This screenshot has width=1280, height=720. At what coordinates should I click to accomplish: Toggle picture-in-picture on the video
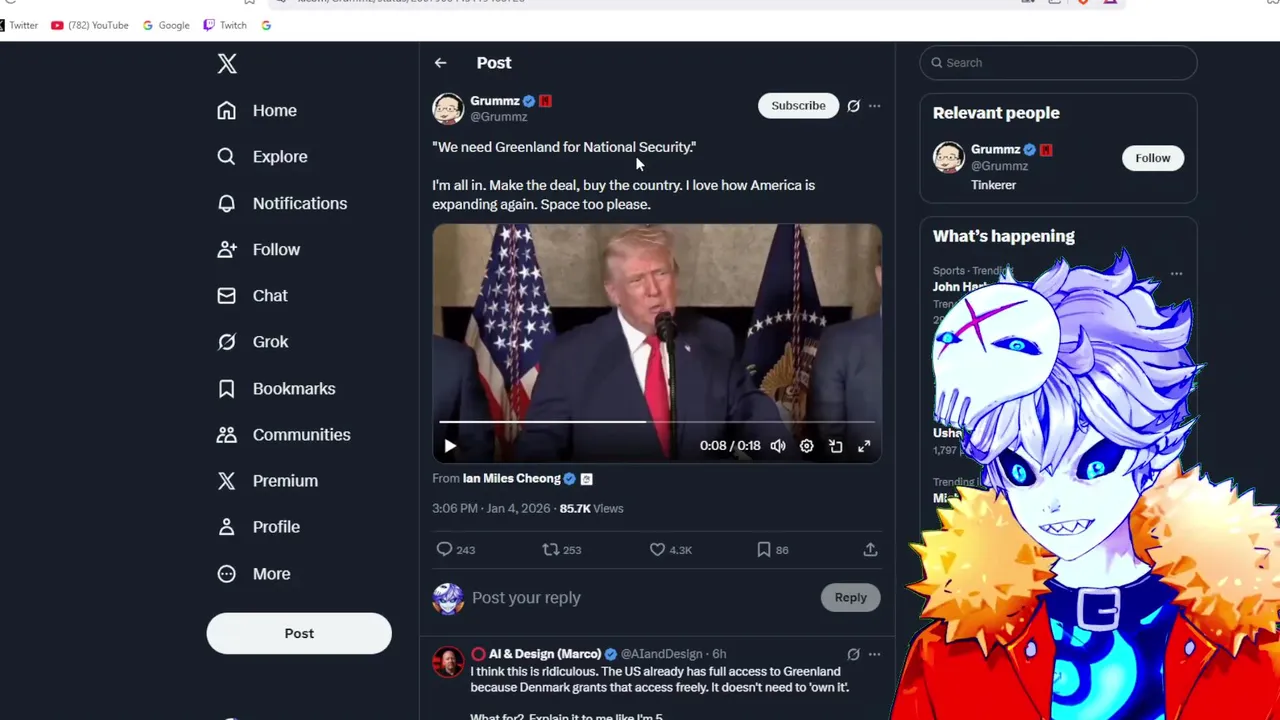click(835, 446)
